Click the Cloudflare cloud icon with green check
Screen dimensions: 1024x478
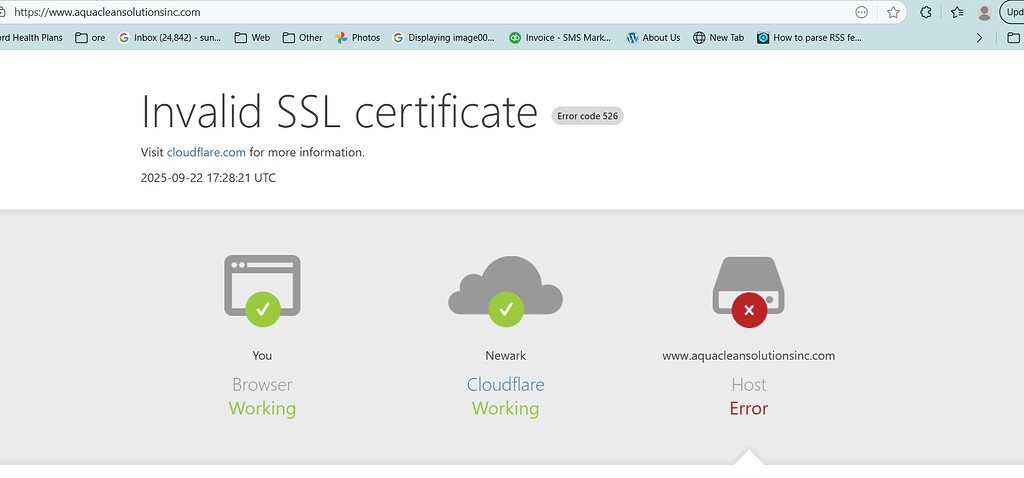505,291
